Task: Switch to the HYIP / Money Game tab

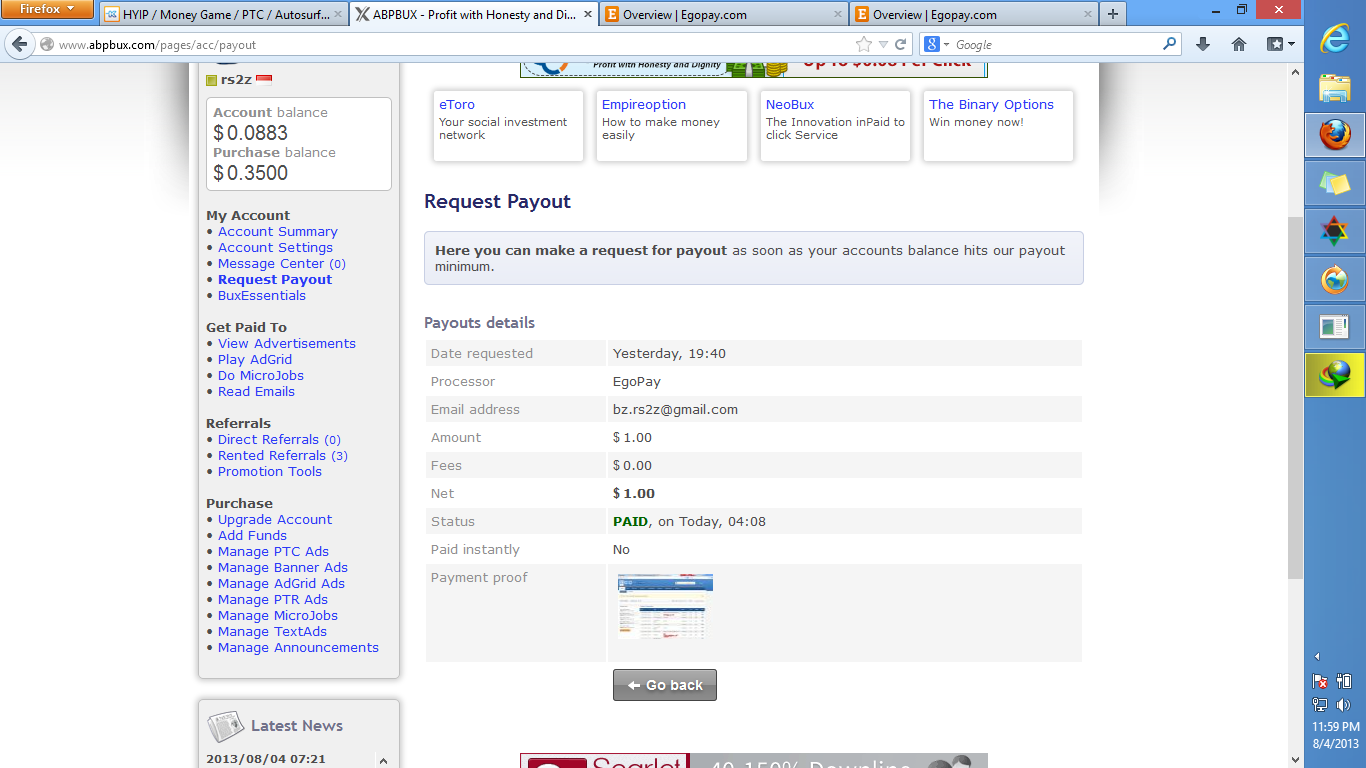Action: point(225,15)
